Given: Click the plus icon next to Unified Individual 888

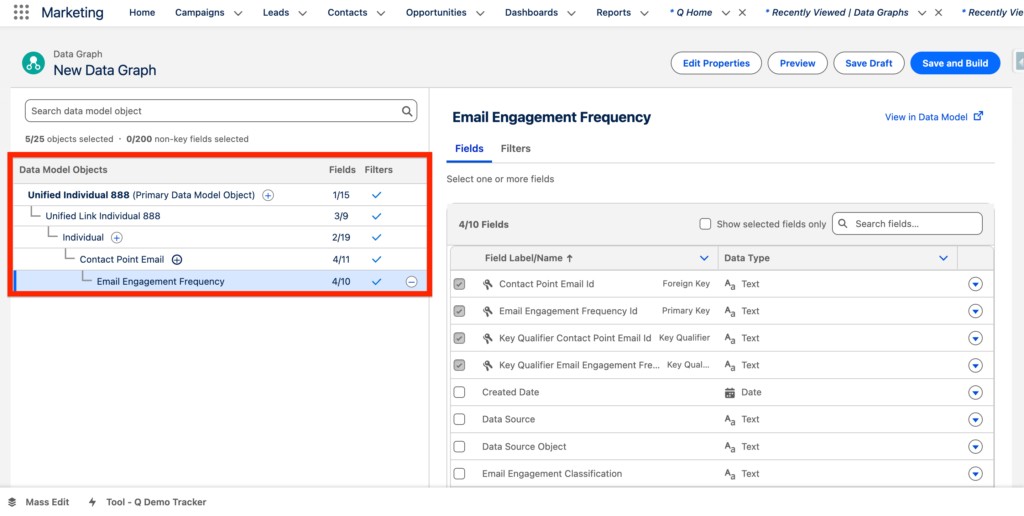Looking at the screenshot, I should pyautogui.click(x=268, y=195).
